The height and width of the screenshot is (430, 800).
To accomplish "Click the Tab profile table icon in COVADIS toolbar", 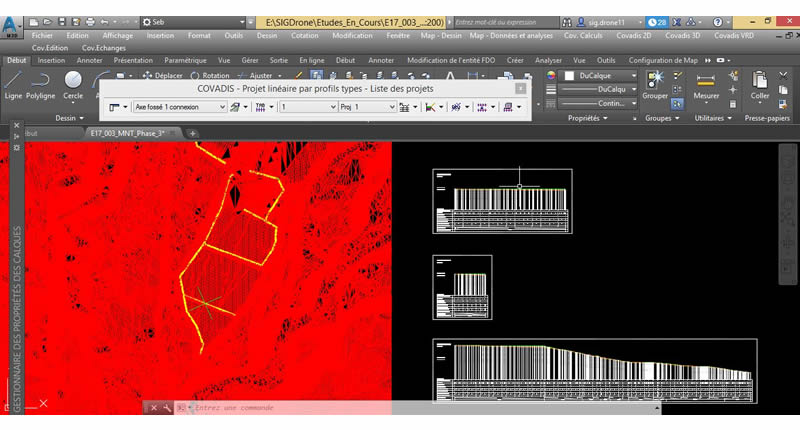I will click(x=260, y=107).
